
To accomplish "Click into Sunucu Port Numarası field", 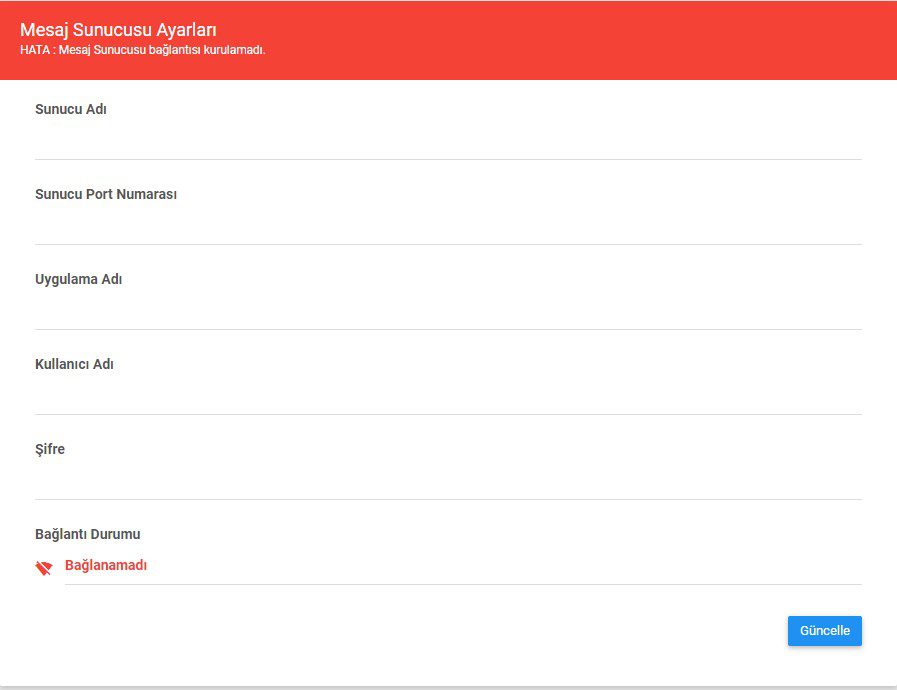I will (x=448, y=226).
